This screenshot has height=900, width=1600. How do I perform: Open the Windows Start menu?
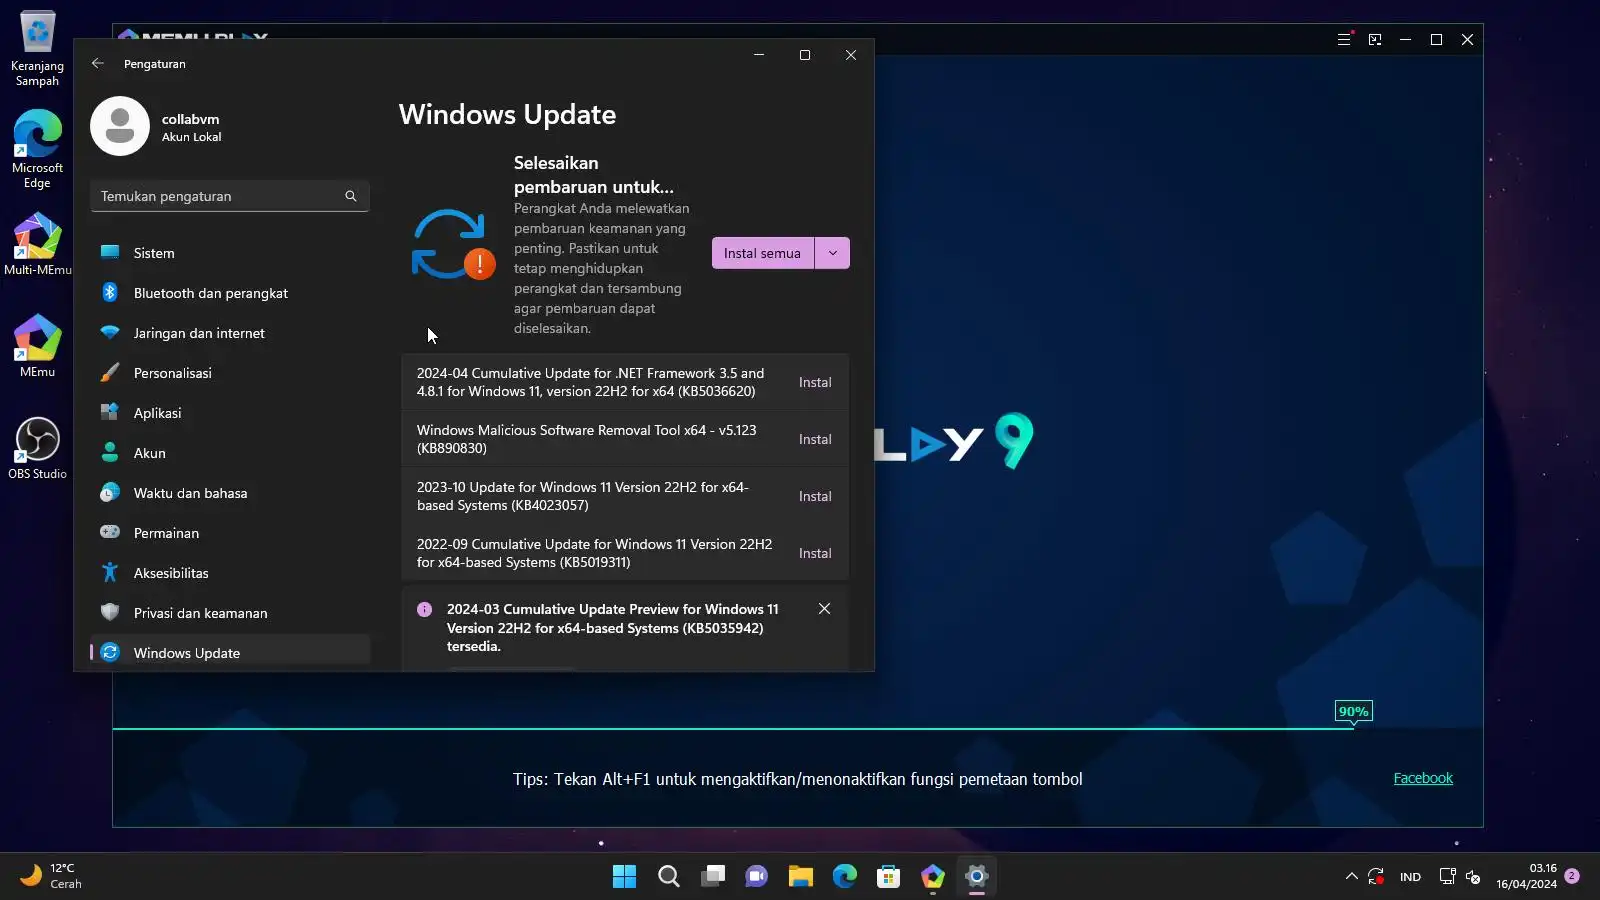625,877
